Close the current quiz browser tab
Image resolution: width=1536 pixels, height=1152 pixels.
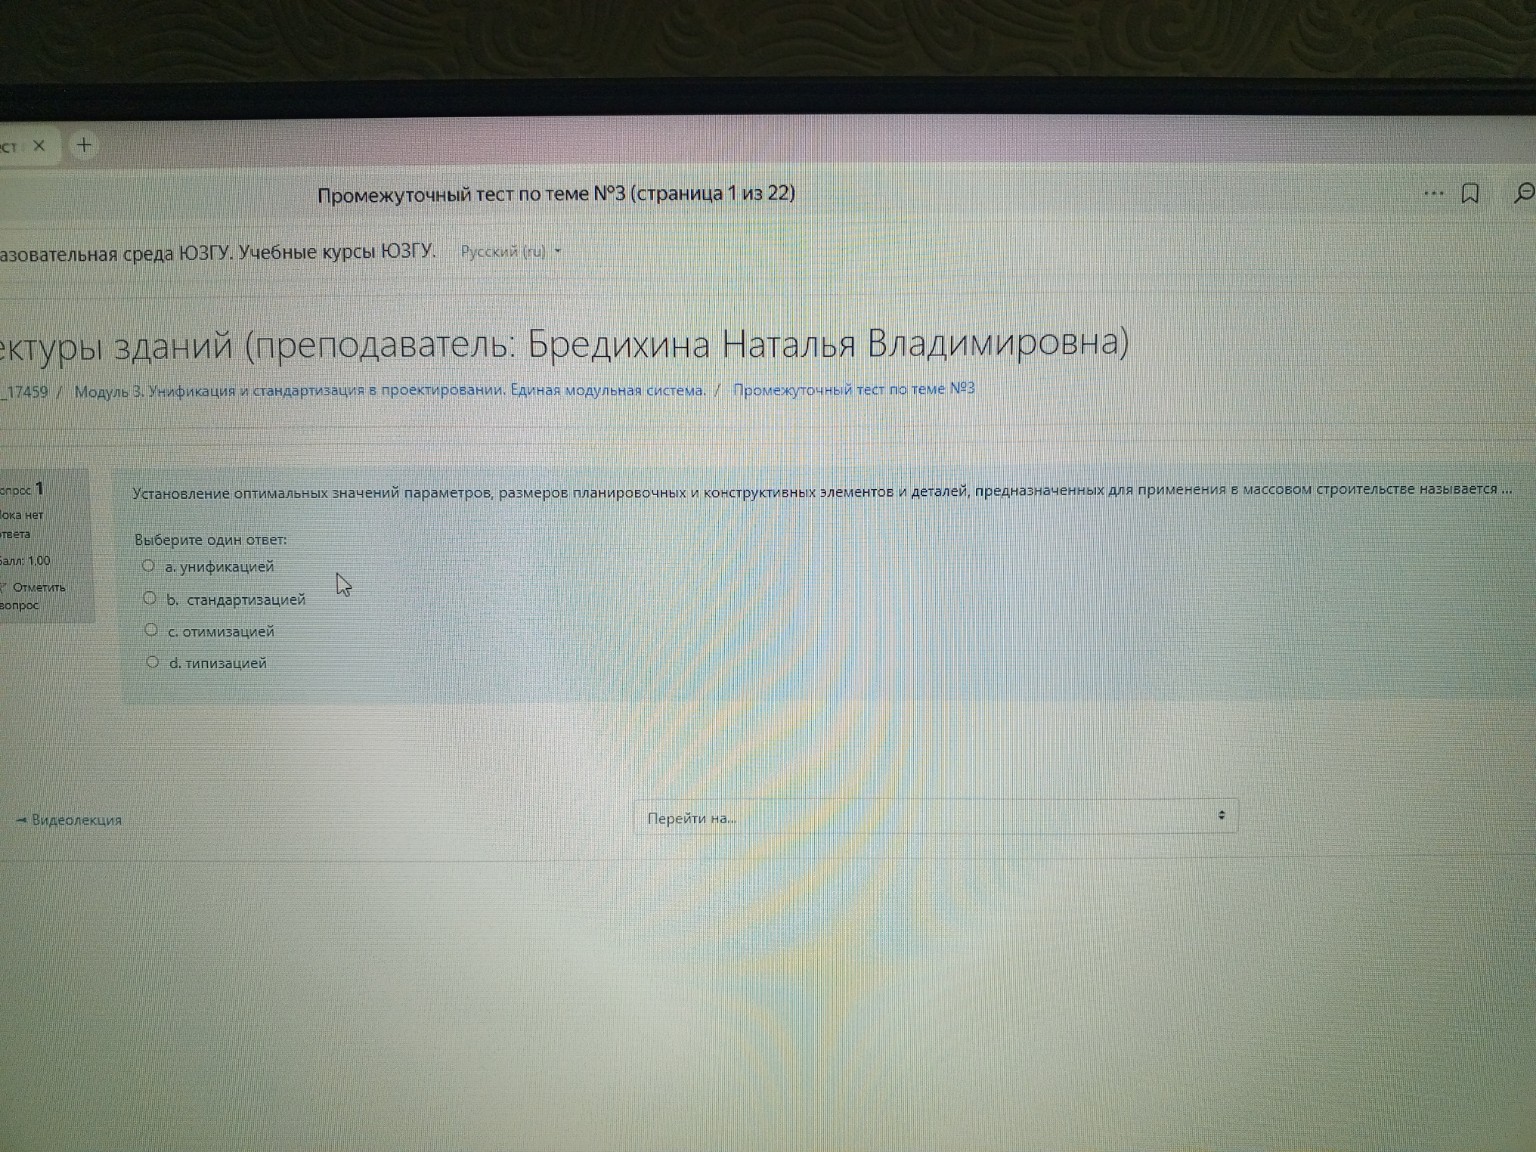(x=38, y=145)
